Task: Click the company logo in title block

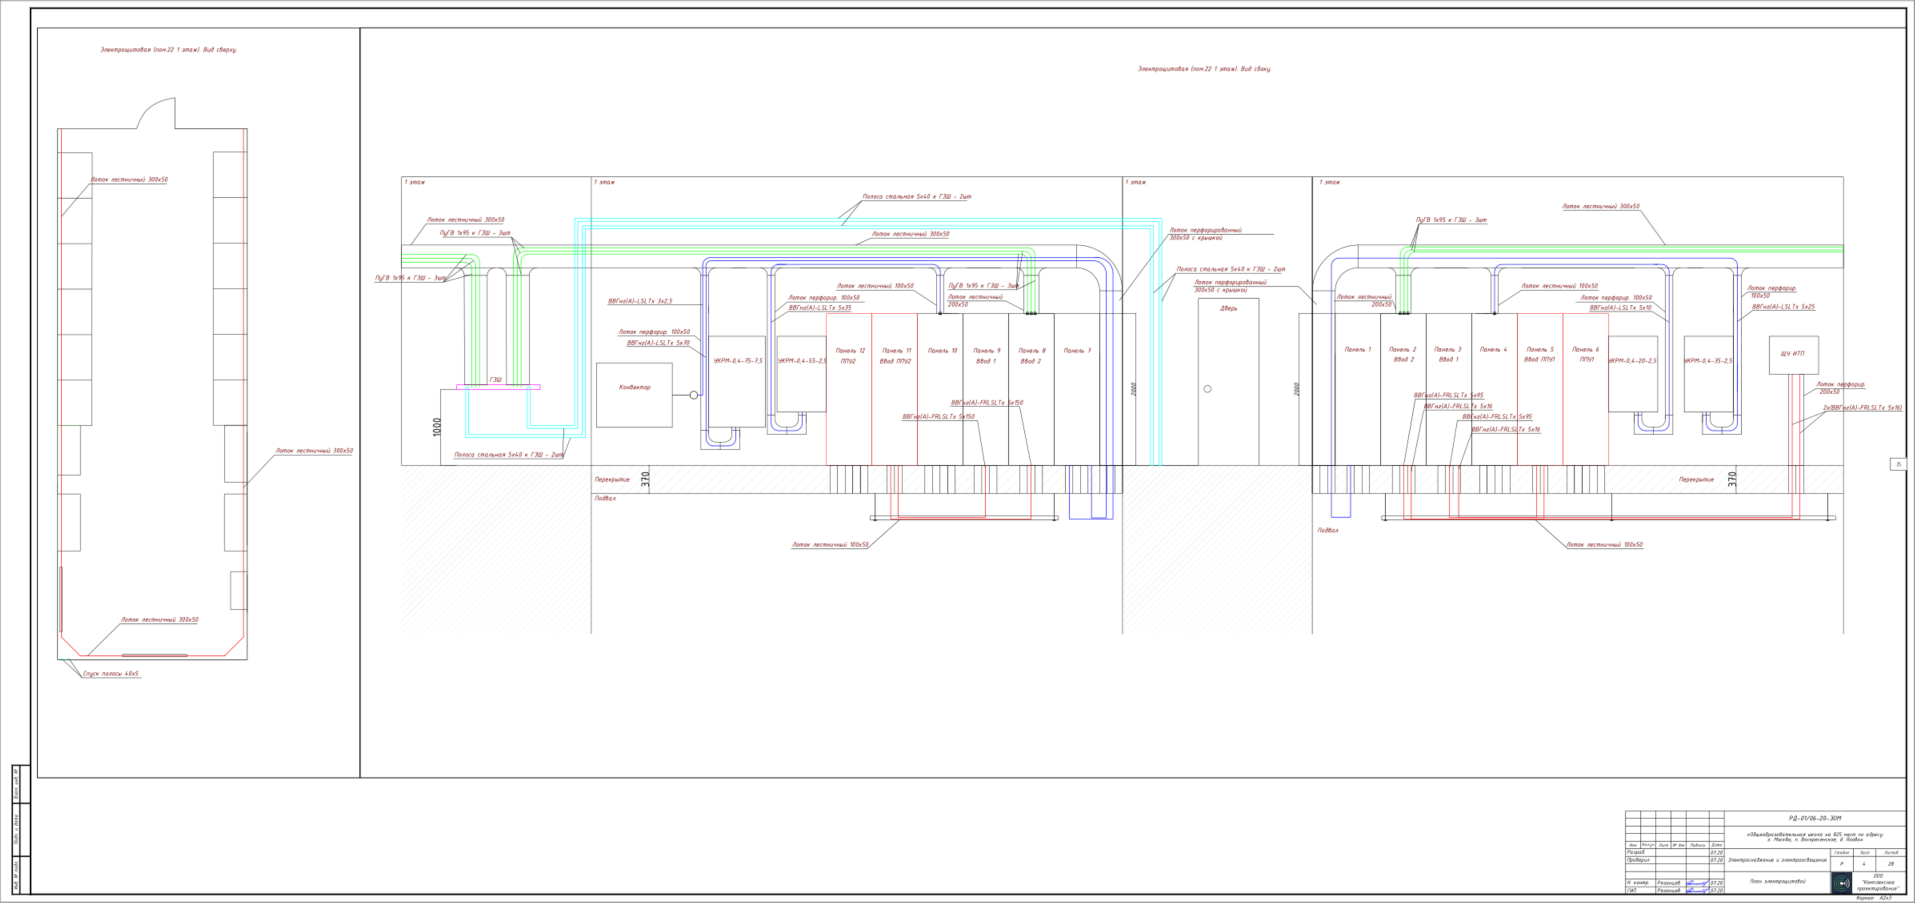Action: coord(1841,883)
